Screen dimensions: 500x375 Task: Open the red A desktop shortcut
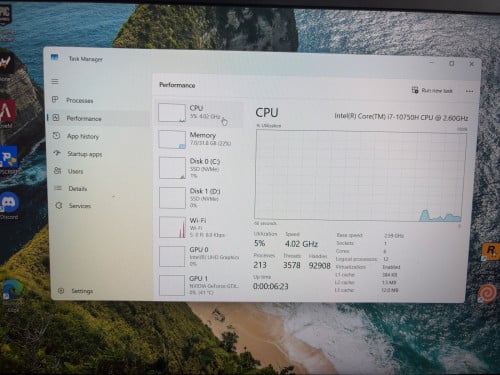point(7,113)
